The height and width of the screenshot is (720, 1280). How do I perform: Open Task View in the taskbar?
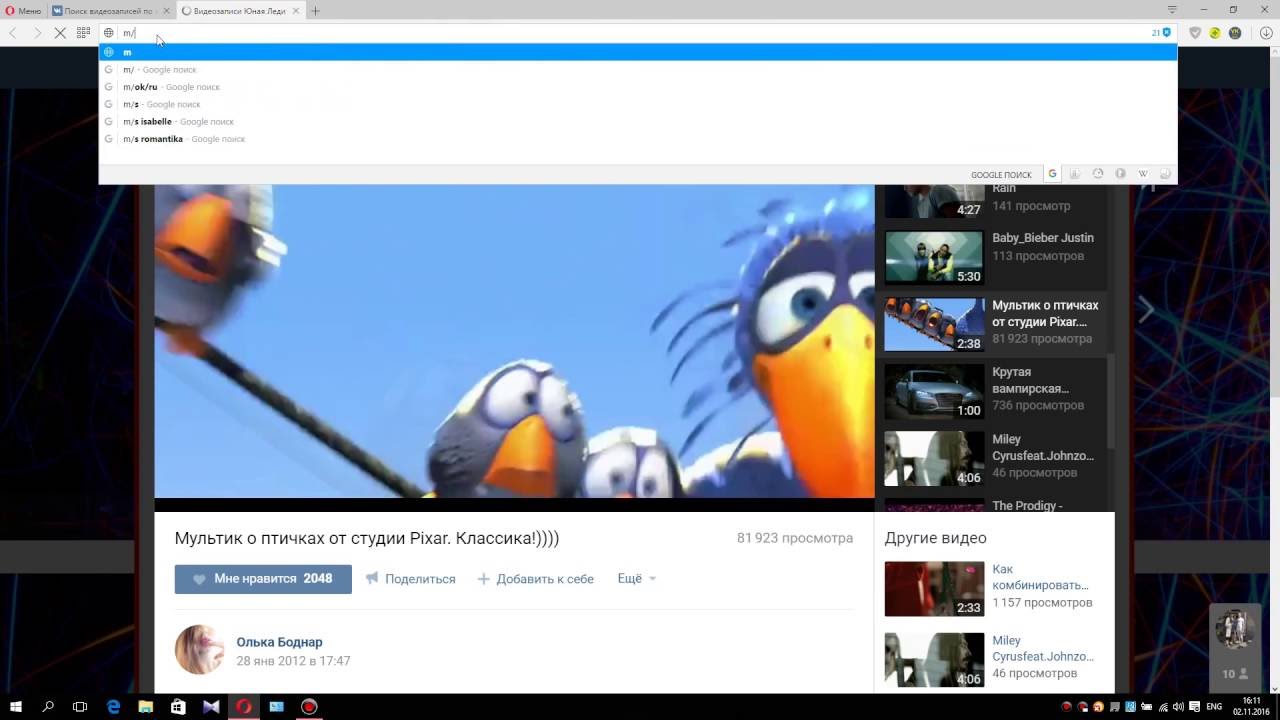point(80,706)
